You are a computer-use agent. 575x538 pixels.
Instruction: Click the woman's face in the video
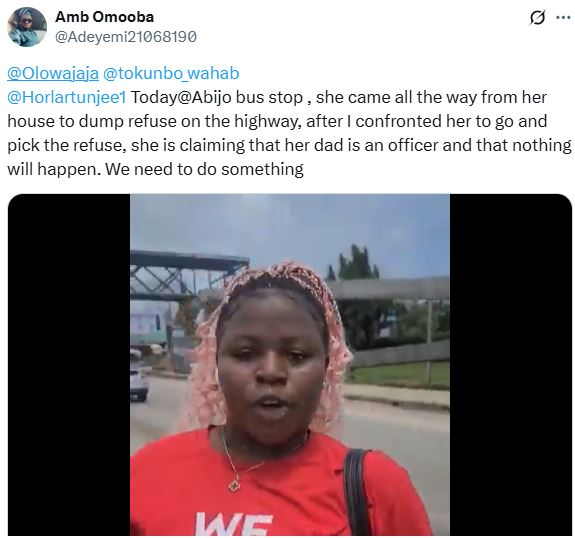coord(272,361)
